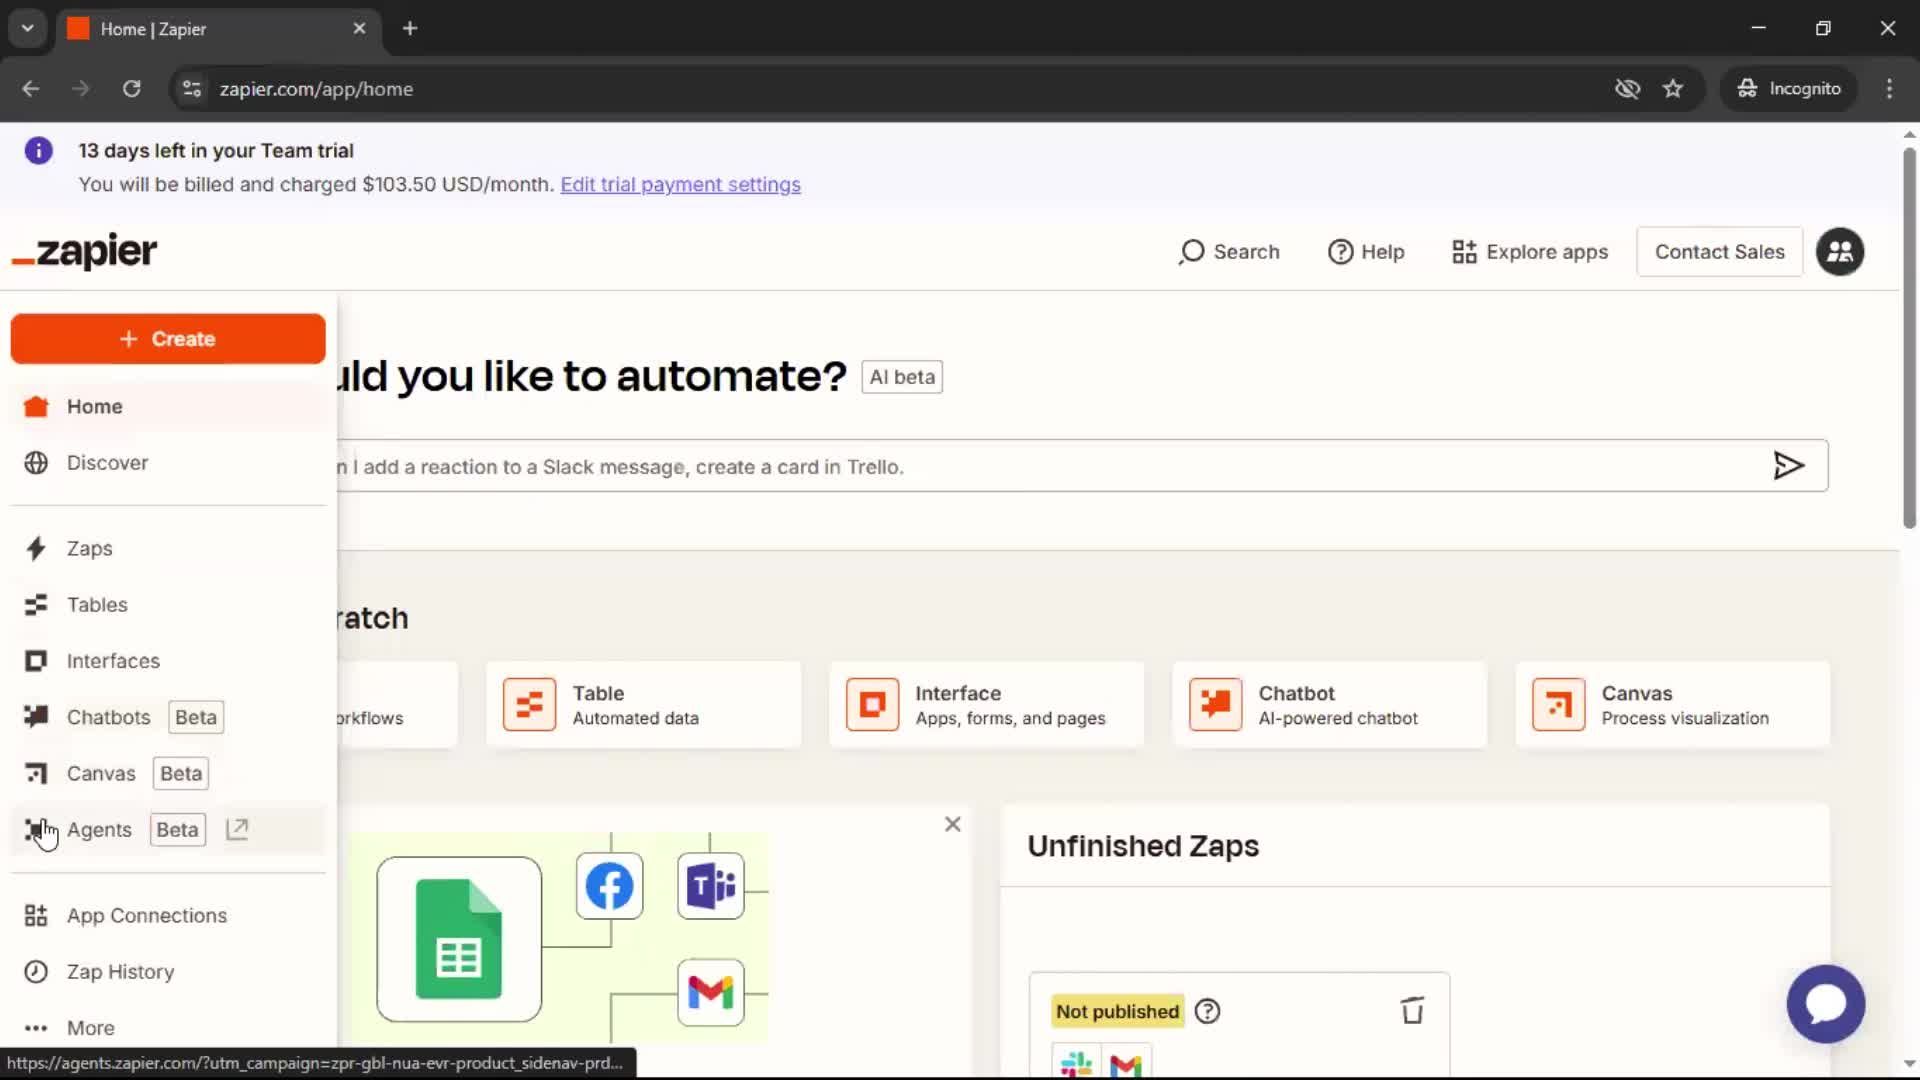The image size is (1920, 1080).
Task: Click the AI beta badge
Action: (x=902, y=377)
